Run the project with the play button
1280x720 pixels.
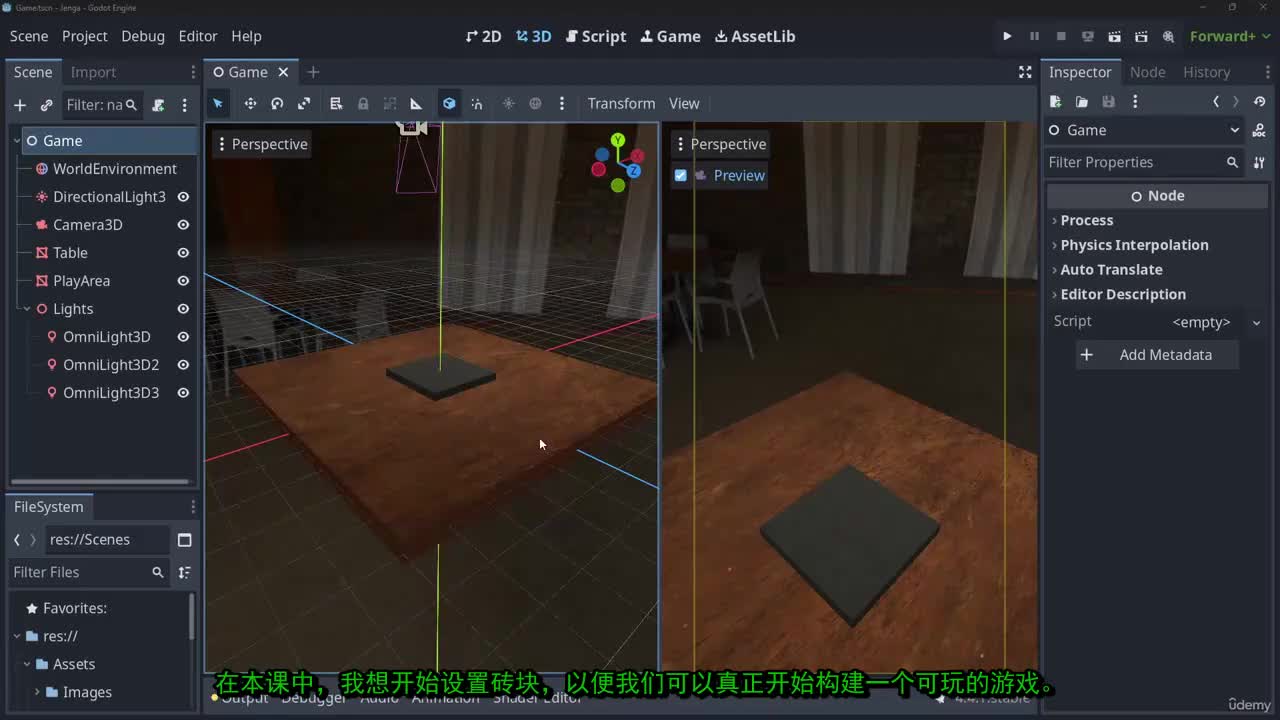point(1007,36)
